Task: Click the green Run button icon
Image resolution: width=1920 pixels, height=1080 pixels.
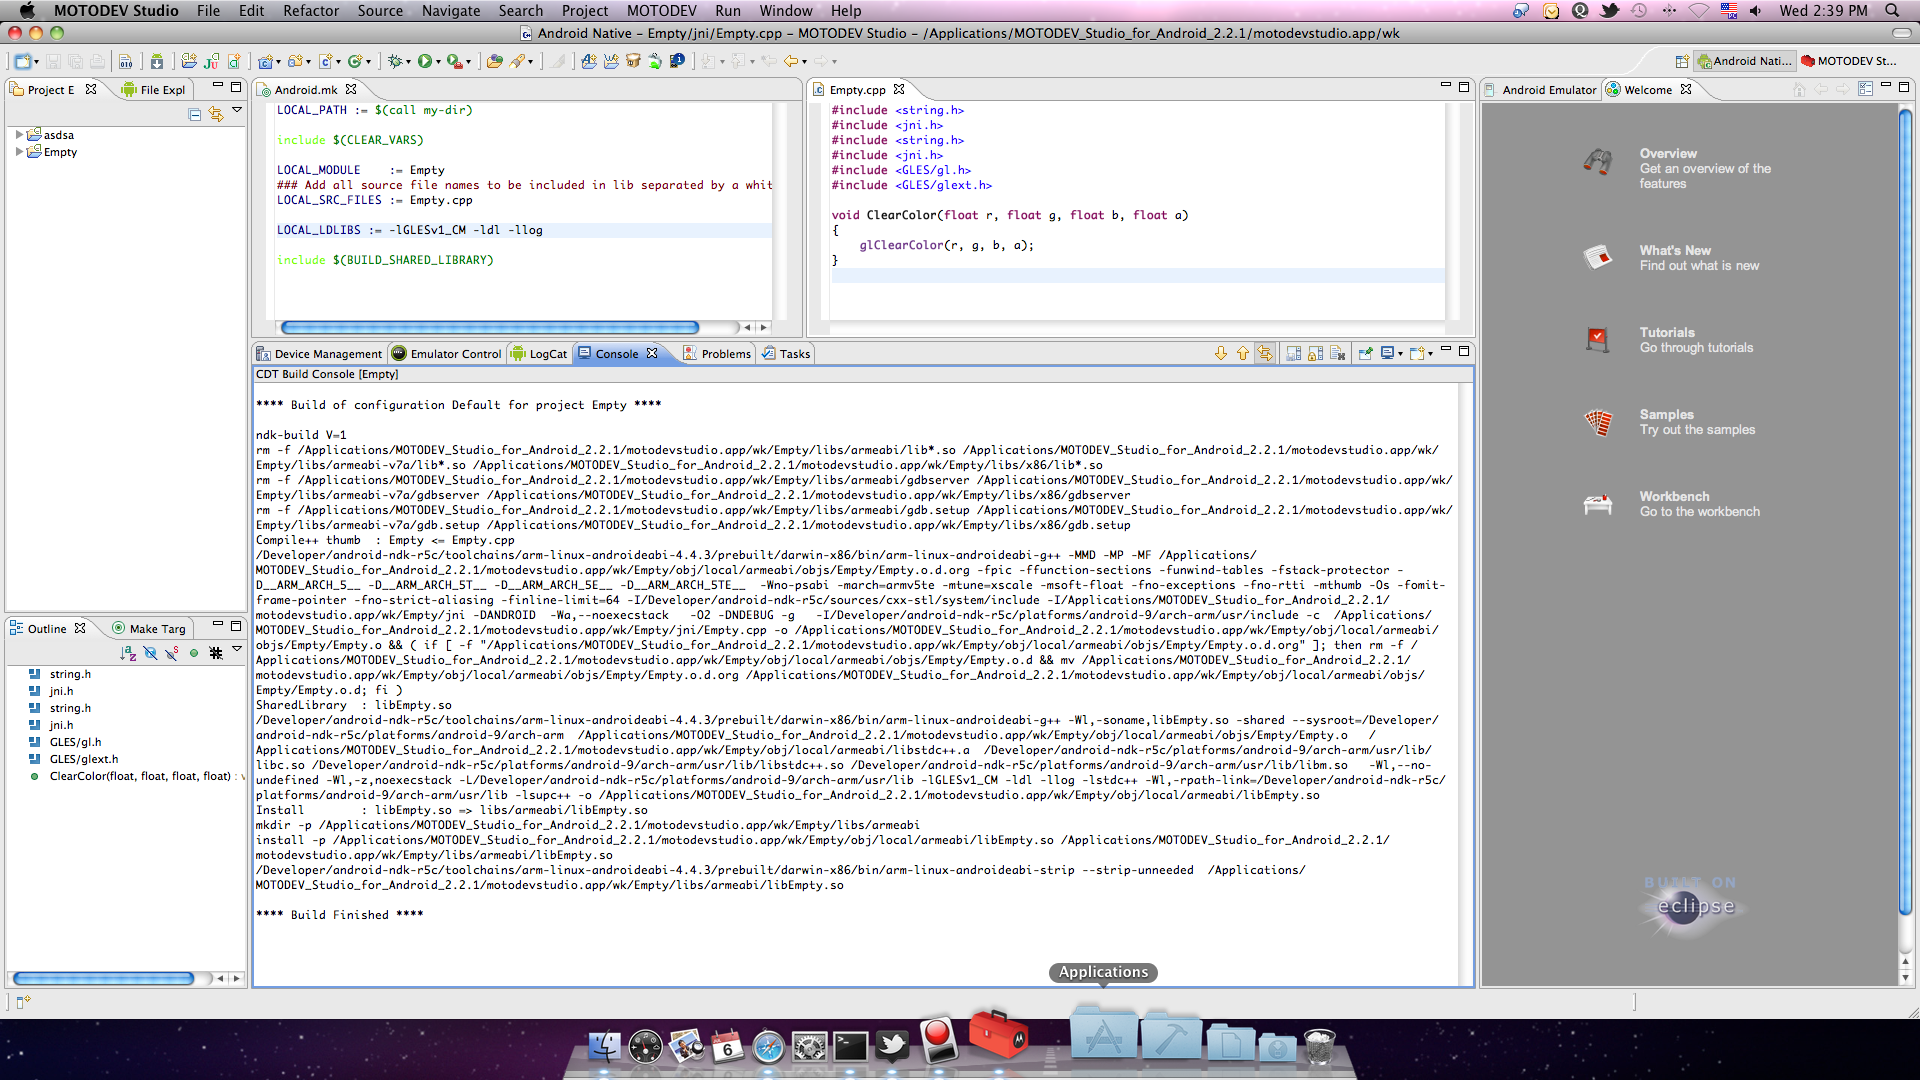Action: pos(425,61)
